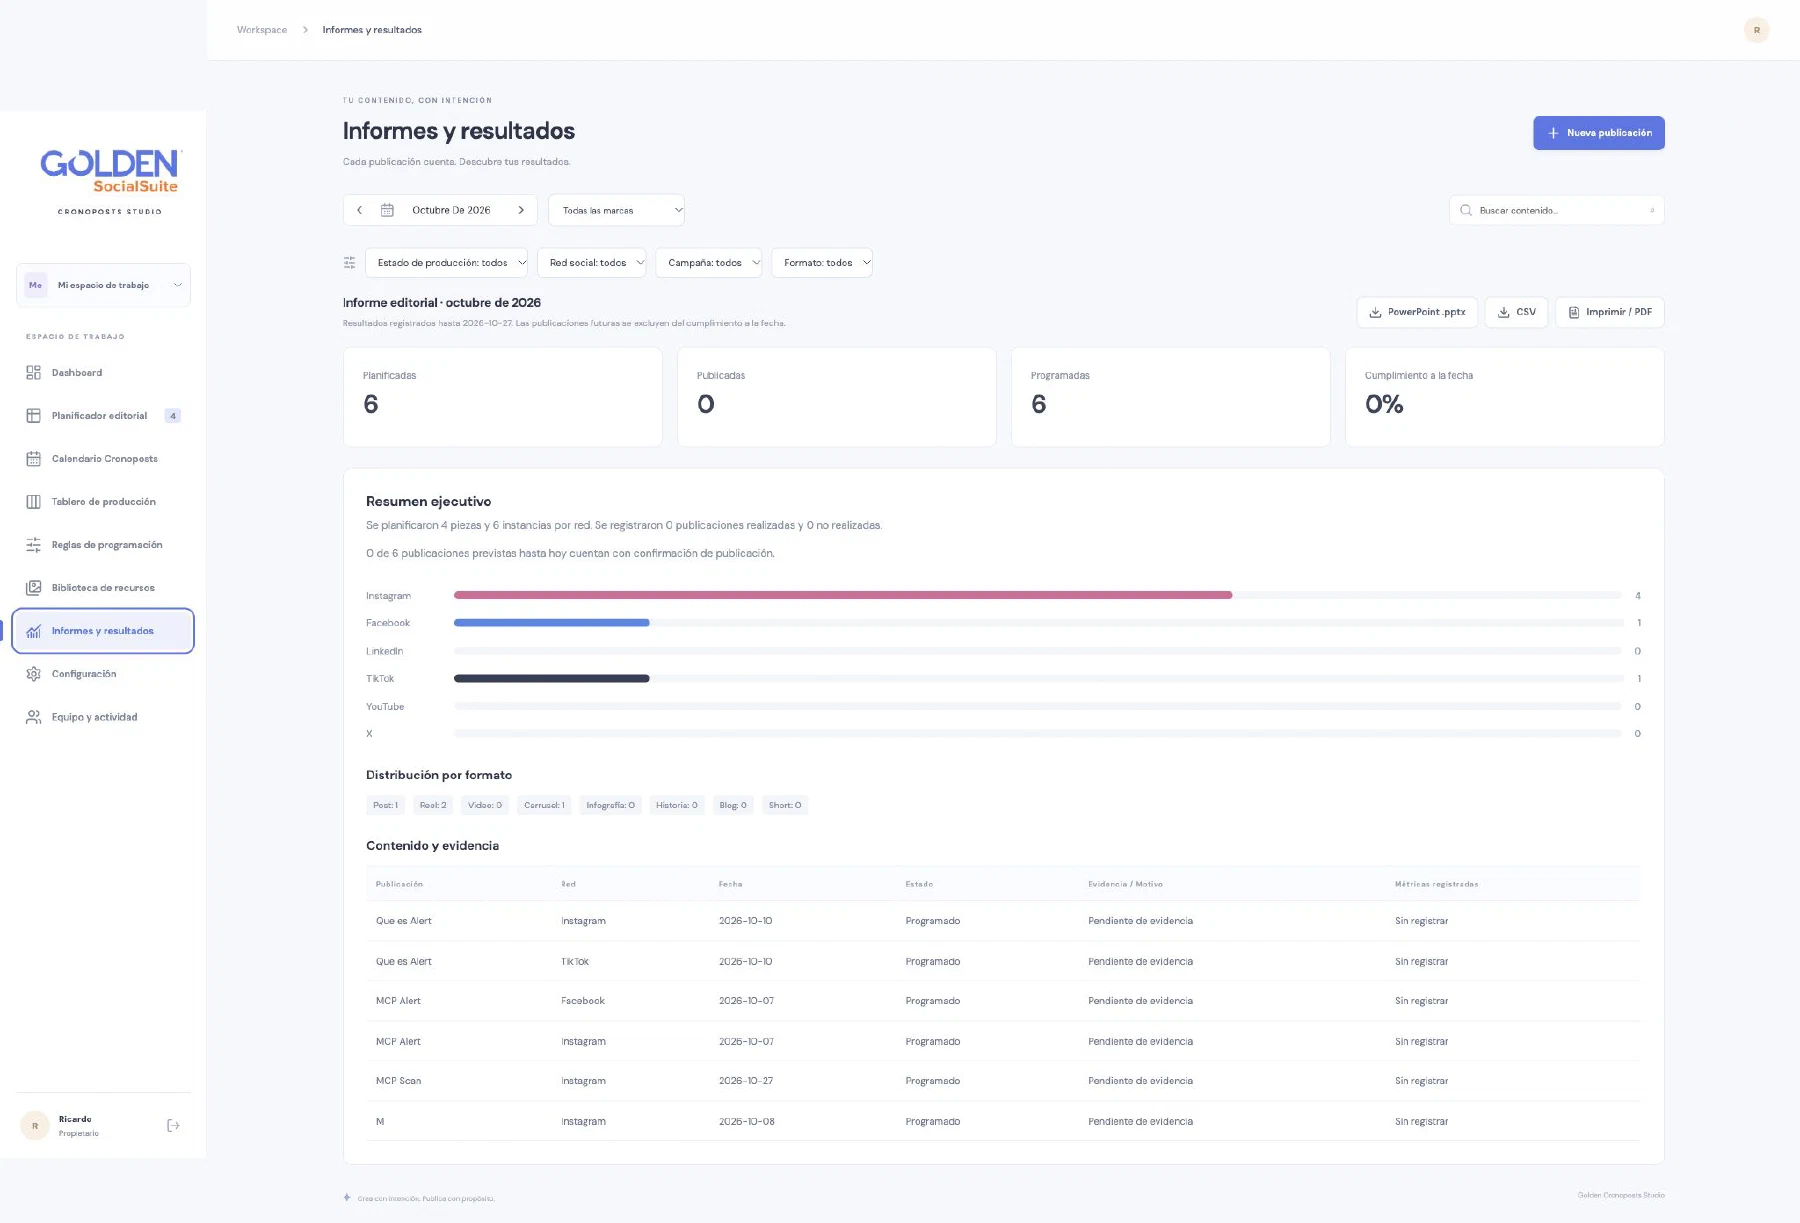Image resolution: width=1800 pixels, height=1223 pixels.
Task: Click the user avatar in the top bar
Action: 1756,30
